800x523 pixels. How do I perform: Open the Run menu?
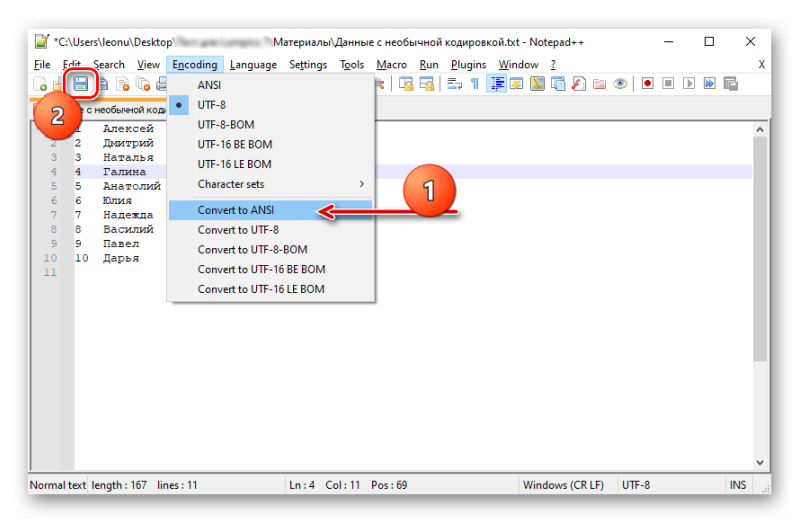tap(429, 65)
